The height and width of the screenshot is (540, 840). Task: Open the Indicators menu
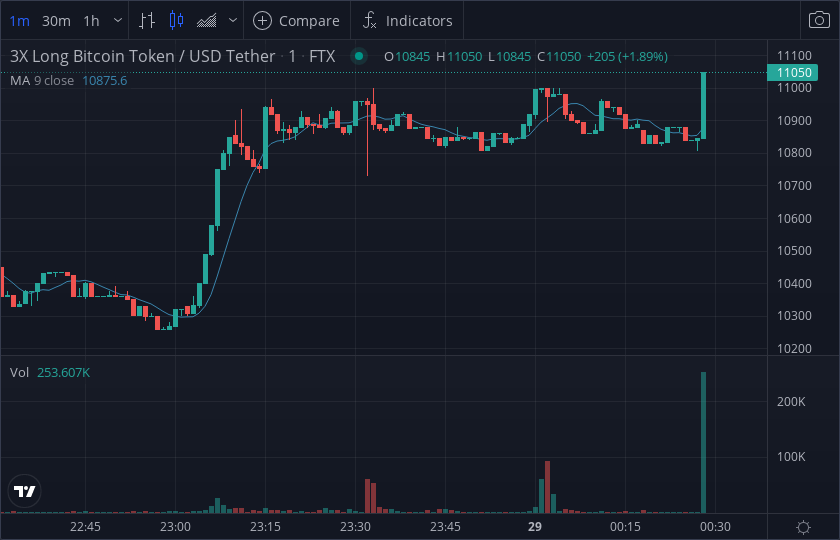pyautogui.click(x=408, y=21)
